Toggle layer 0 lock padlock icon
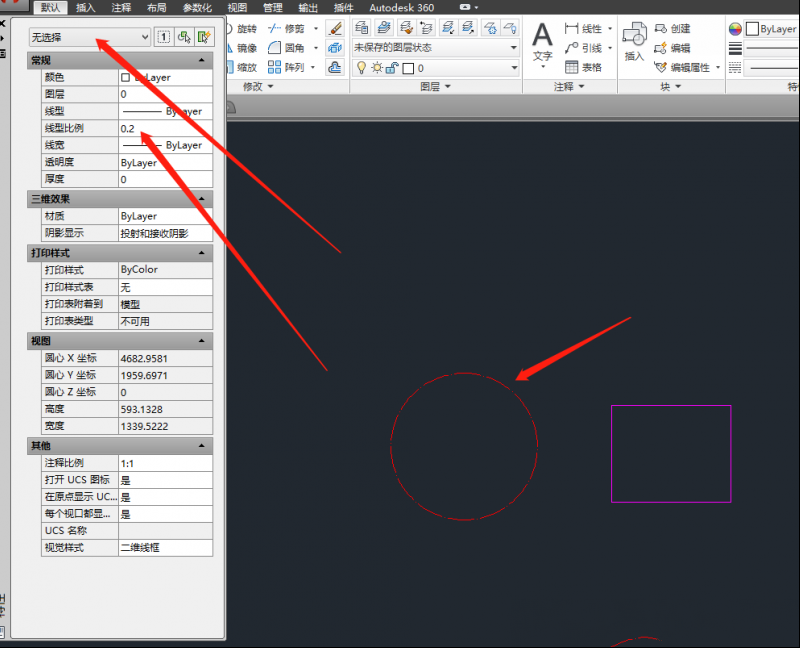800x648 pixels. point(392,67)
